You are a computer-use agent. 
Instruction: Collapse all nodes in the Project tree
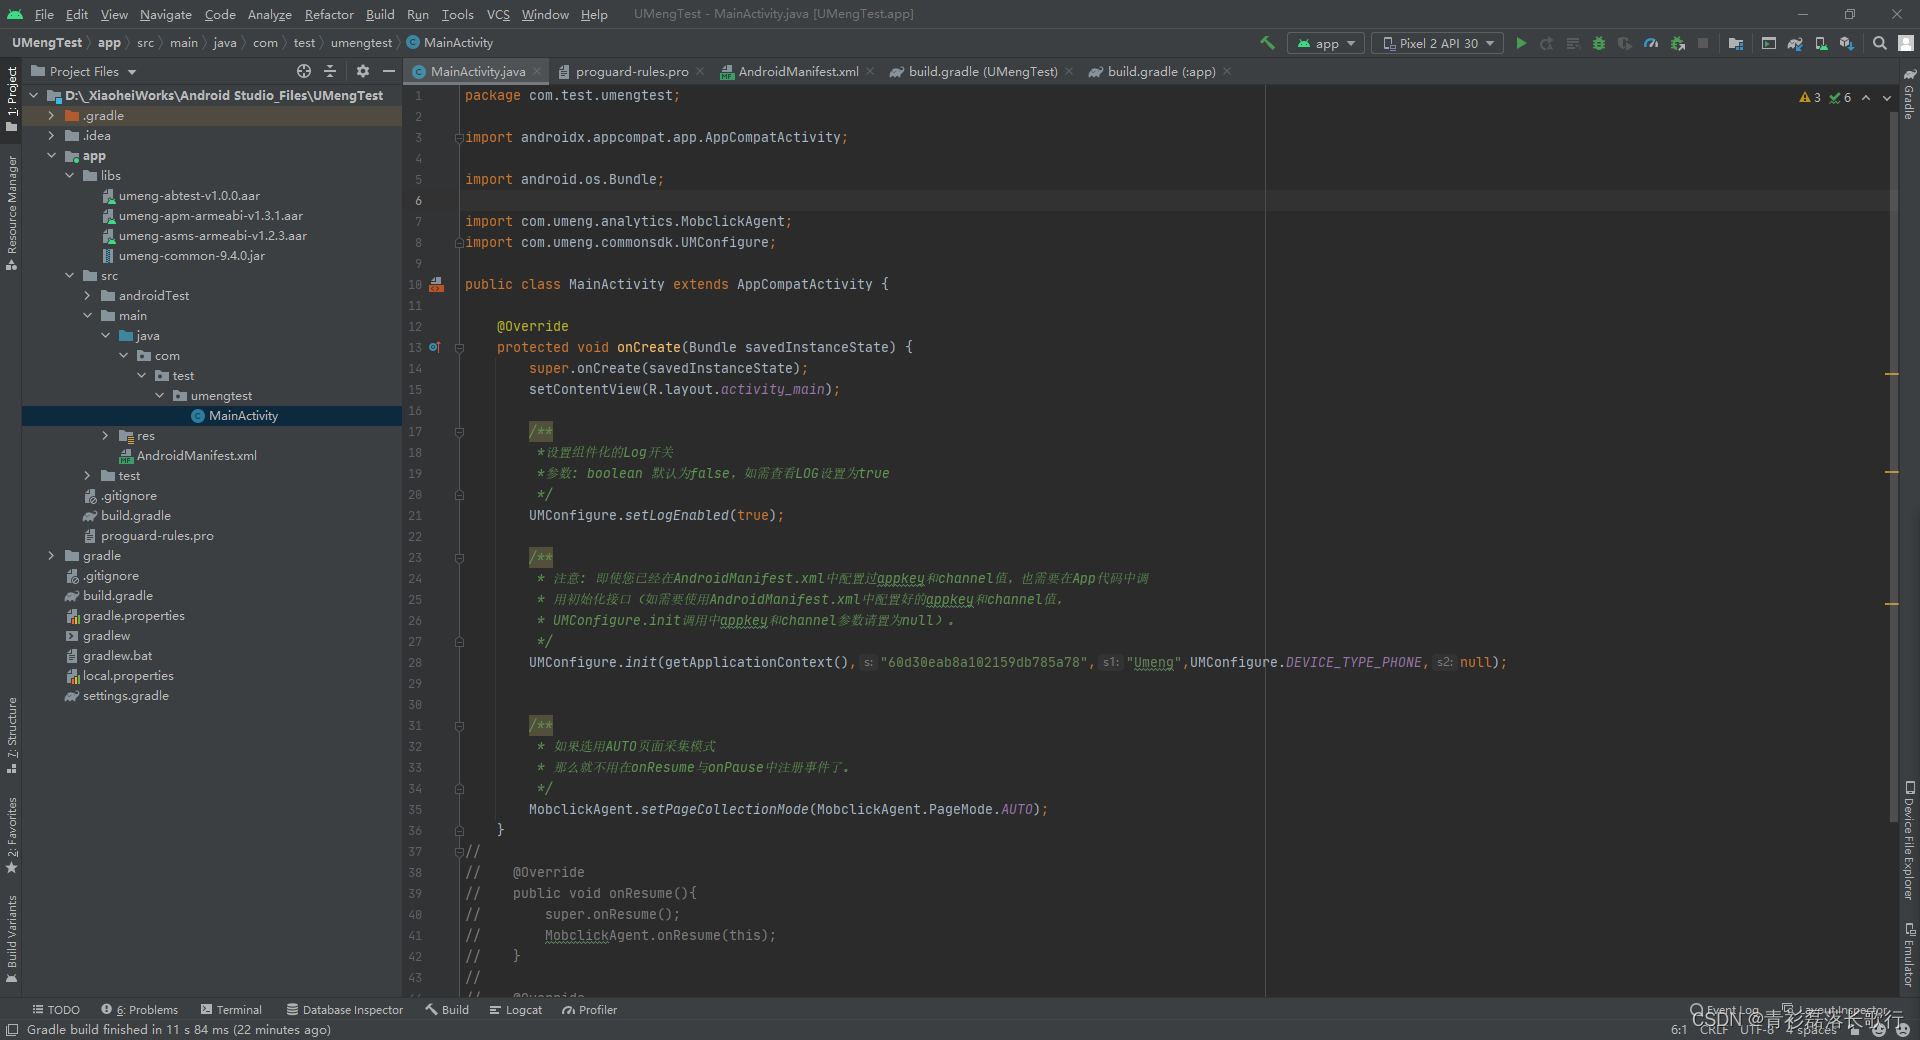click(330, 71)
